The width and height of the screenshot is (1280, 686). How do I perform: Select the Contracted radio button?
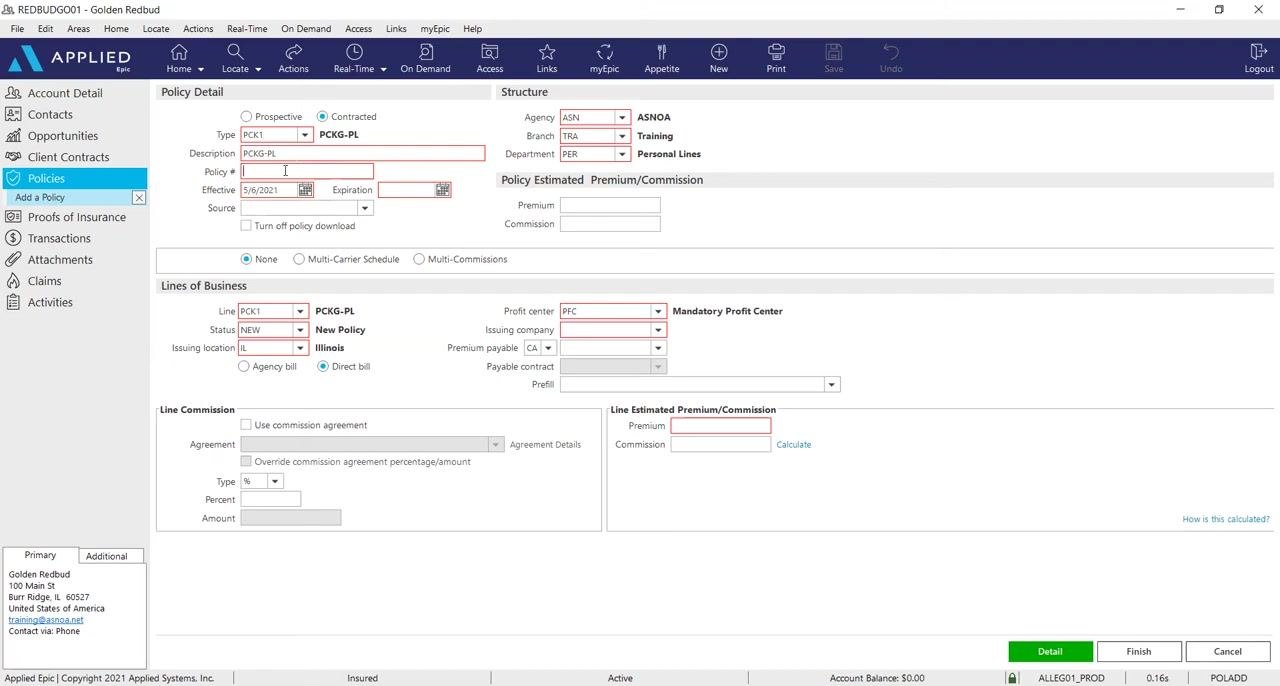point(322,117)
